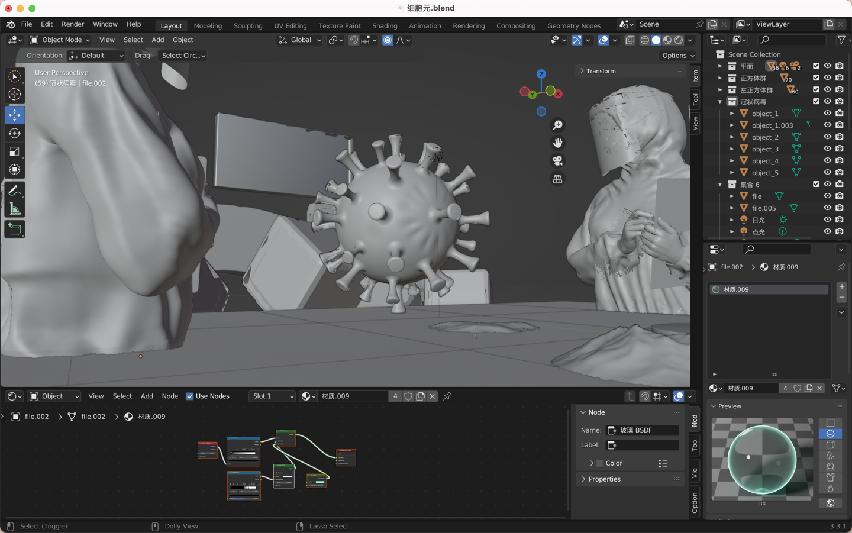Screen dimensions: 852x533
Task: Click the outliner search field
Action: pyautogui.click(x=791, y=40)
